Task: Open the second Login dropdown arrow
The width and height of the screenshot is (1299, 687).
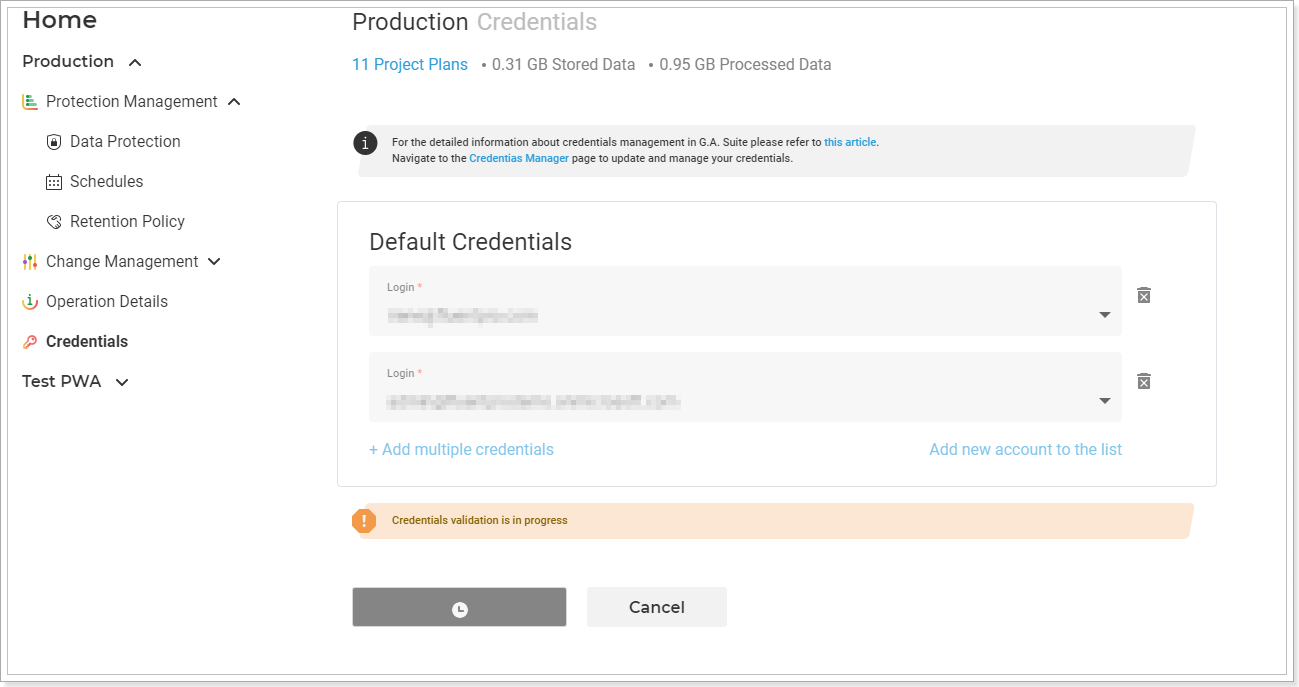Action: [x=1105, y=401]
